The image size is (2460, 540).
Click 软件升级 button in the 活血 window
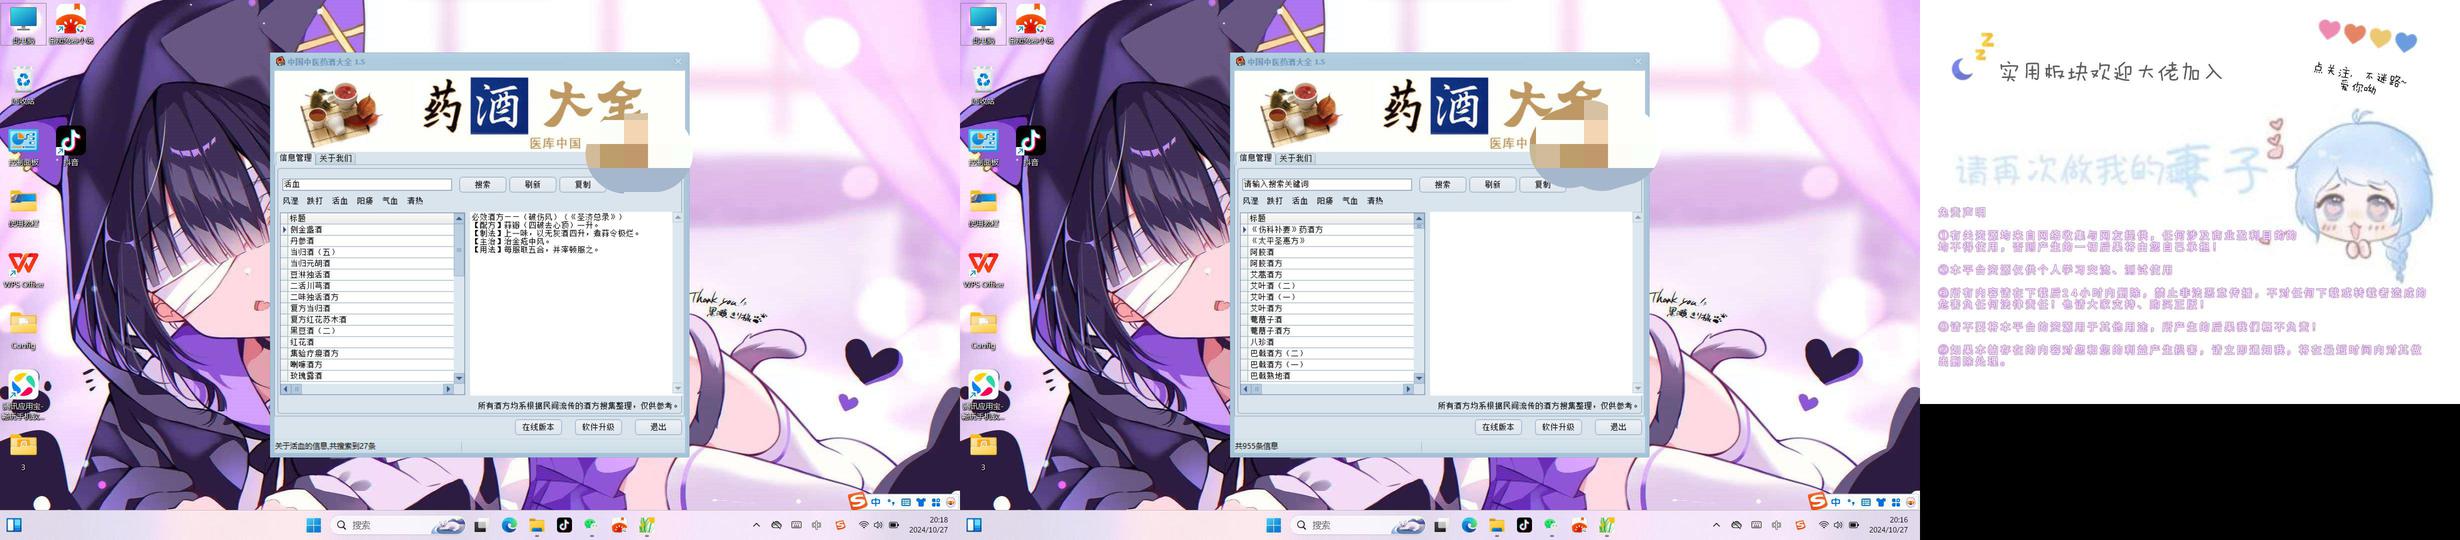598,427
